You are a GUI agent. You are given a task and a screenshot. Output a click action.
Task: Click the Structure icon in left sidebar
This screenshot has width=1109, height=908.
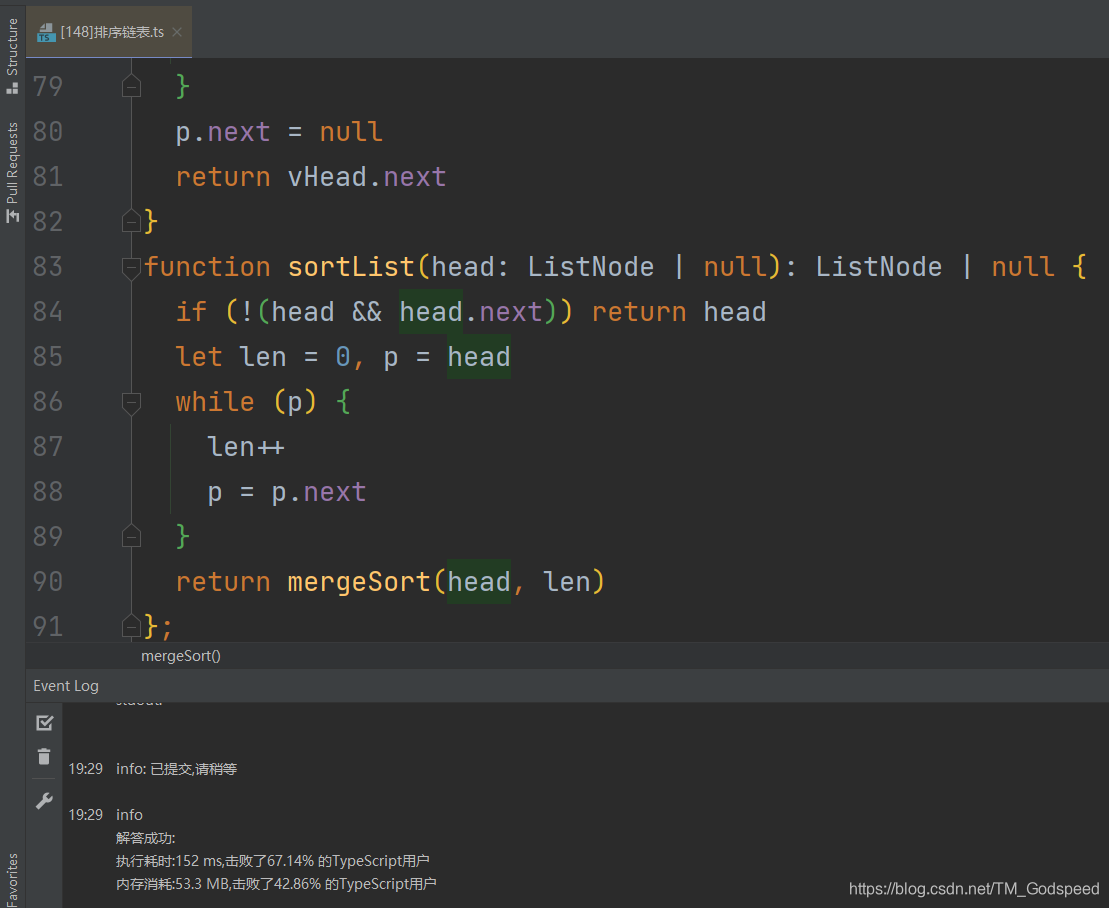click(x=12, y=88)
